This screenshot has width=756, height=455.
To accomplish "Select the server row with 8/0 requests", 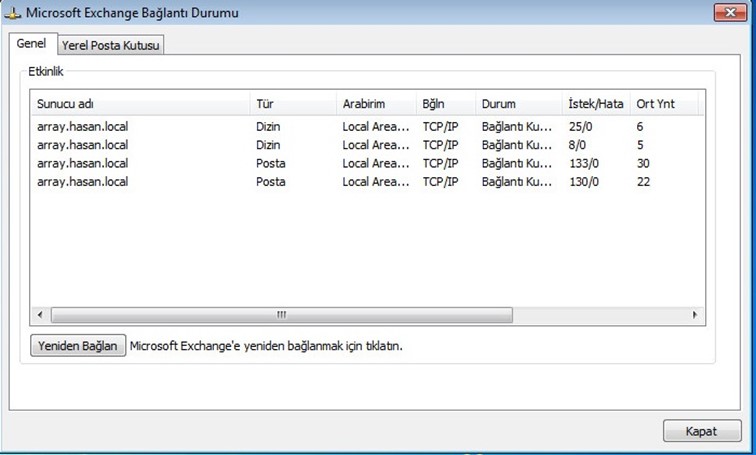I will point(367,145).
